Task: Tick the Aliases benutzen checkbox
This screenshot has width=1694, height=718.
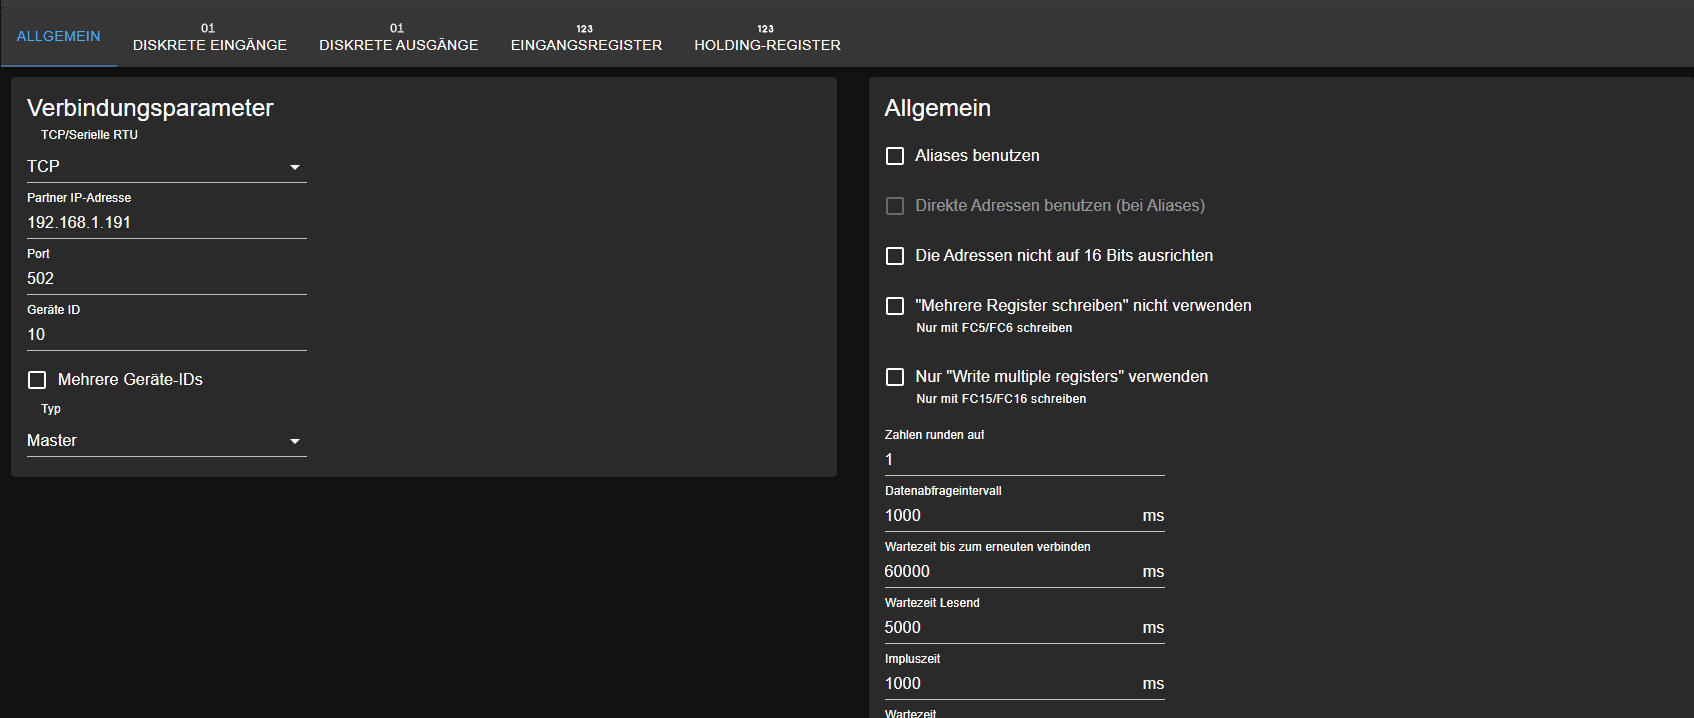Action: click(895, 156)
